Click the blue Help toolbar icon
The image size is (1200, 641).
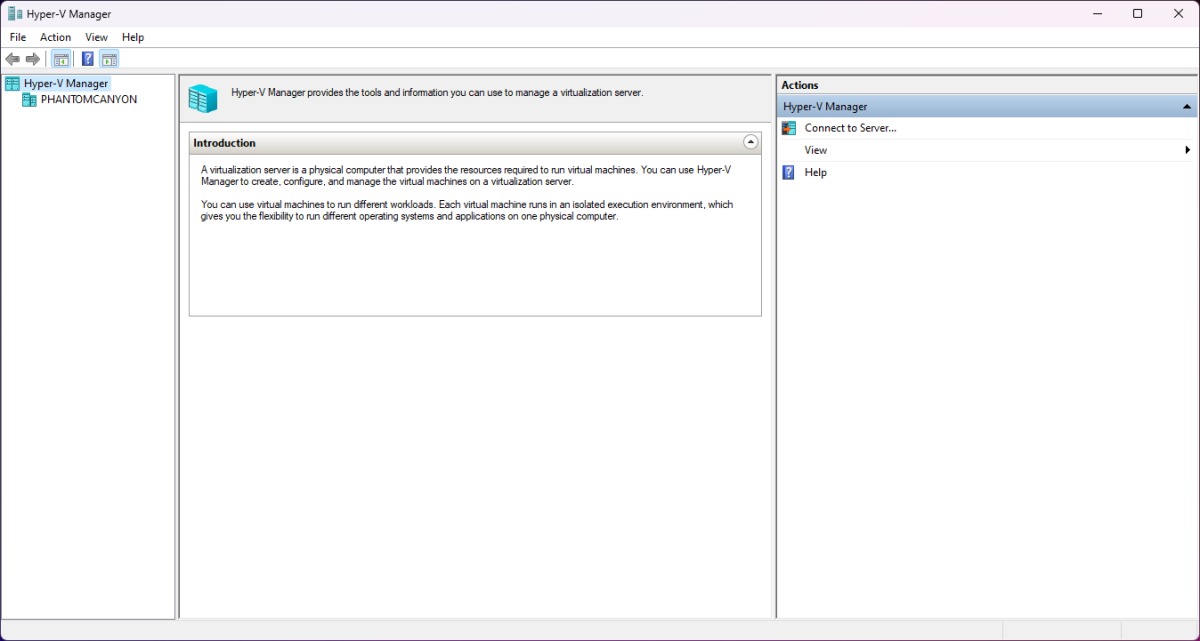coord(88,59)
